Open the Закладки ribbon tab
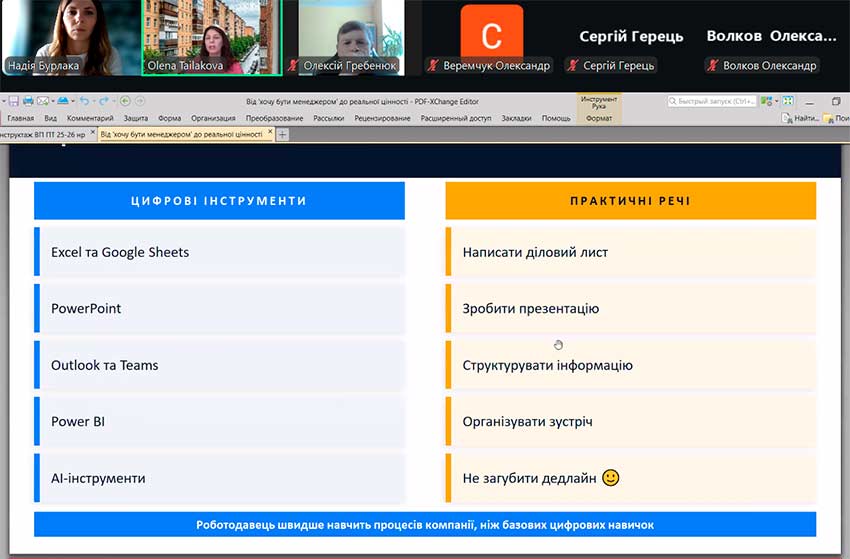Image resolution: width=850 pixels, height=559 pixels. click(x=516, y=118)
